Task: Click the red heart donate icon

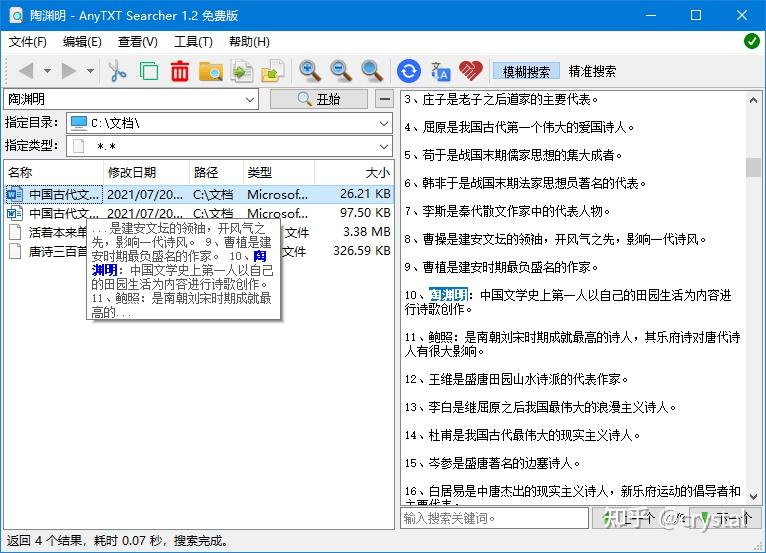Action: click(x=471, y=71)
